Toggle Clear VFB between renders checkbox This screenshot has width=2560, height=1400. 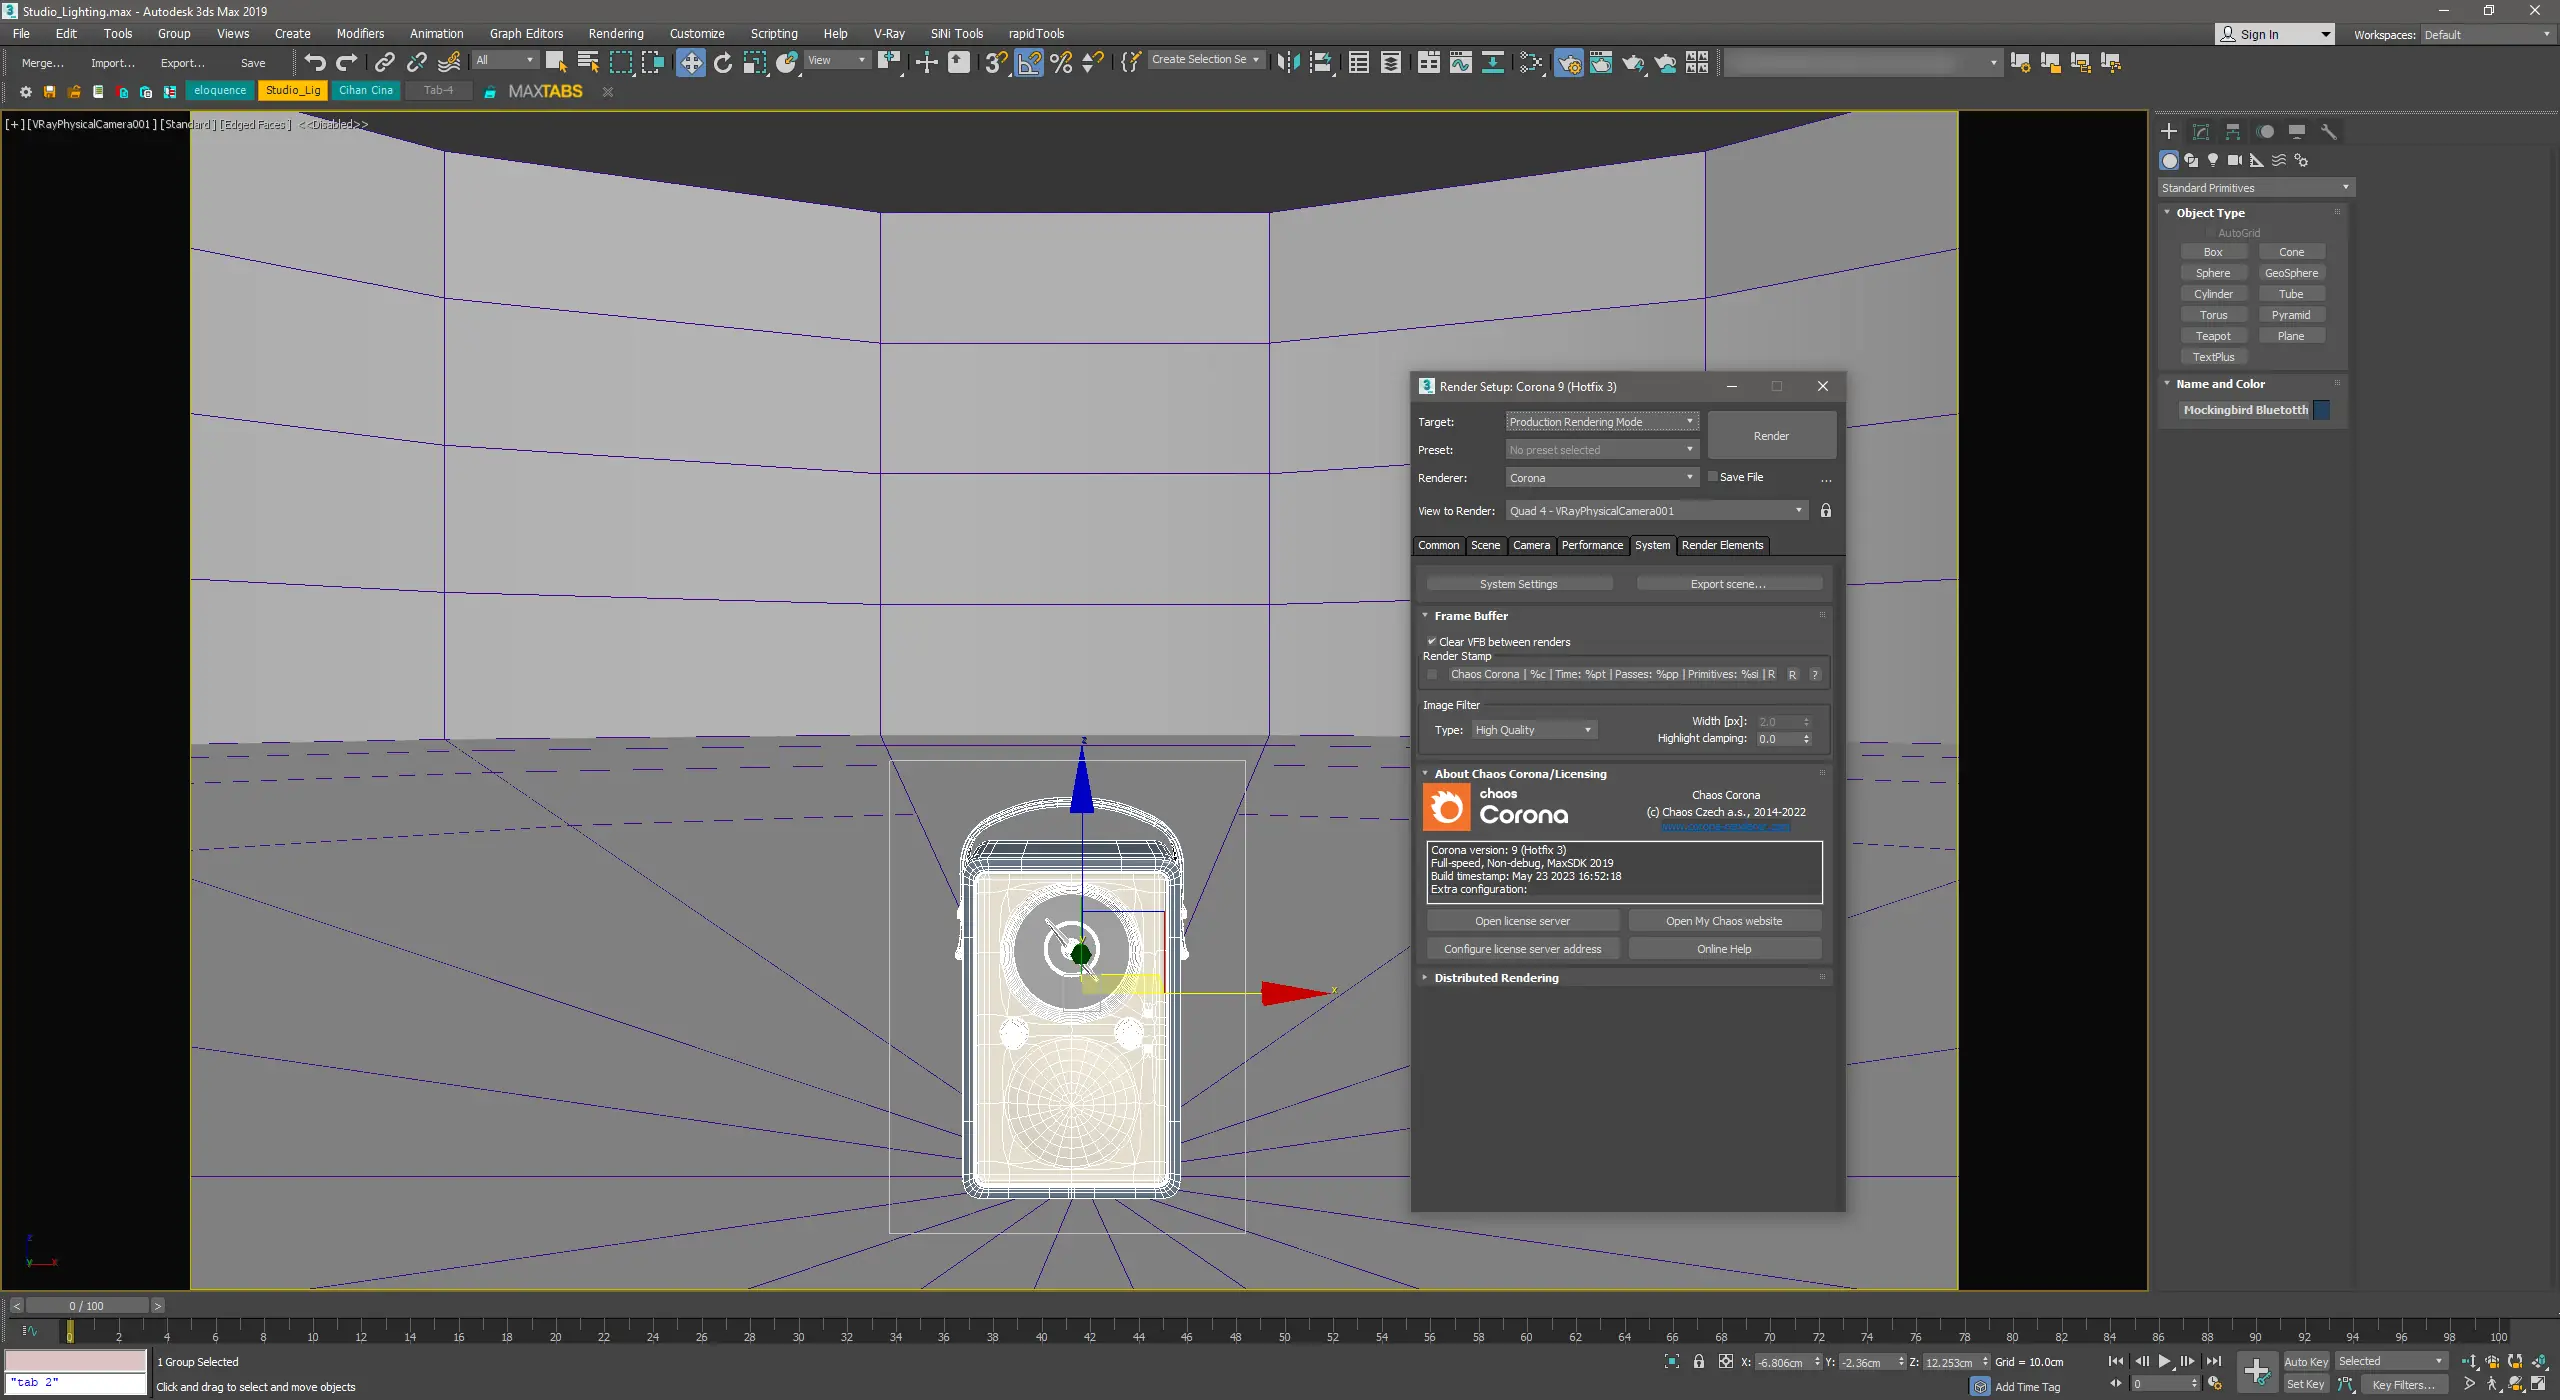click(1432, 641)
